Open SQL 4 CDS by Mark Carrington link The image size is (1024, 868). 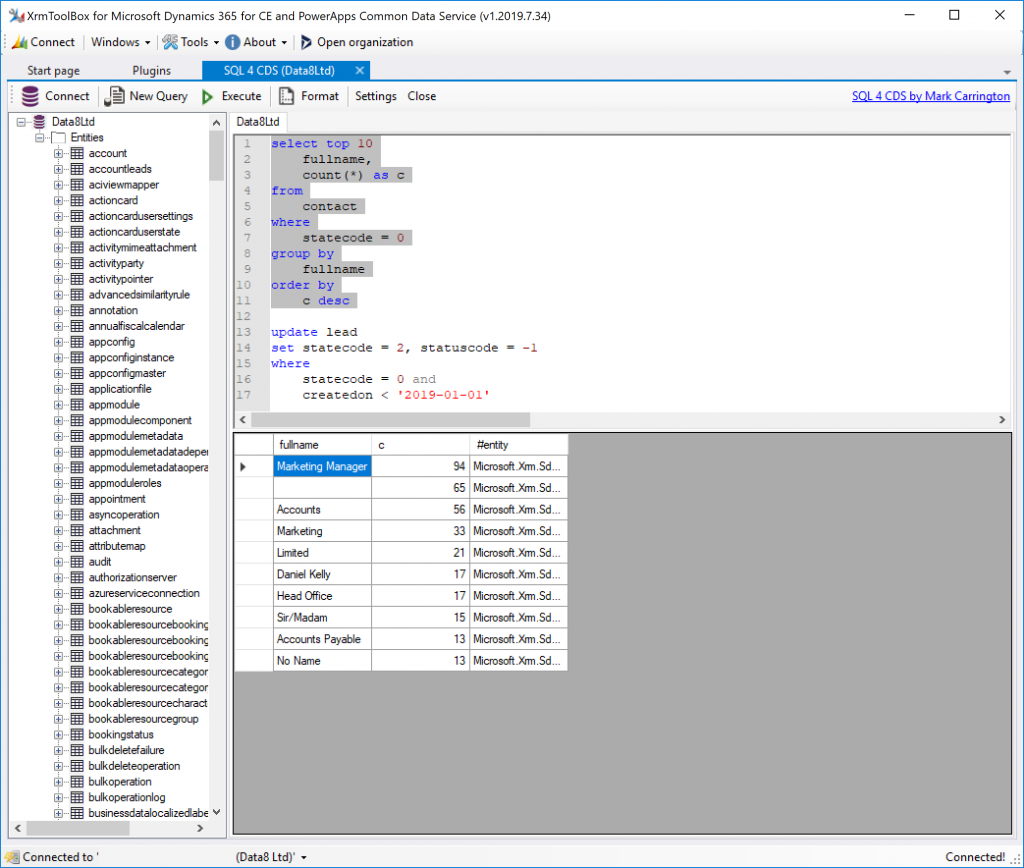930,96
